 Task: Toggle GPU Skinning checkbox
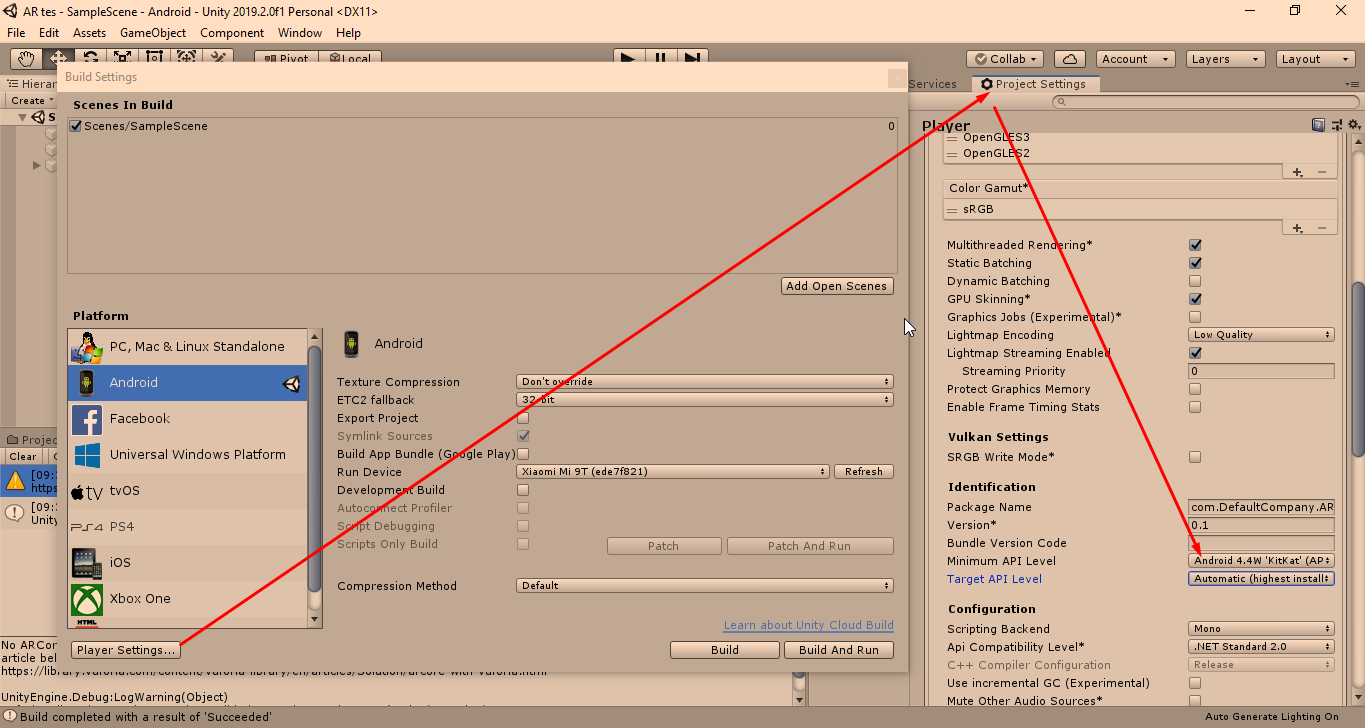pos(1195,299)
